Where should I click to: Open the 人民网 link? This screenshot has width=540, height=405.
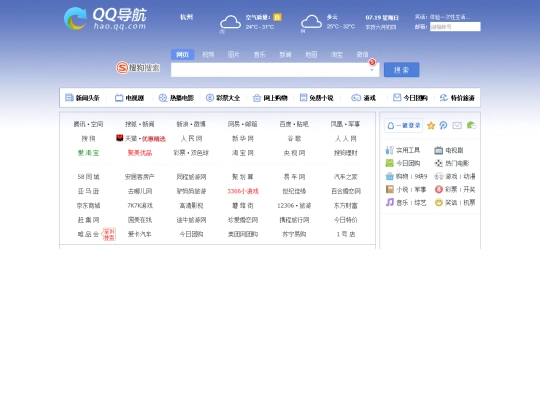point(191,138)
